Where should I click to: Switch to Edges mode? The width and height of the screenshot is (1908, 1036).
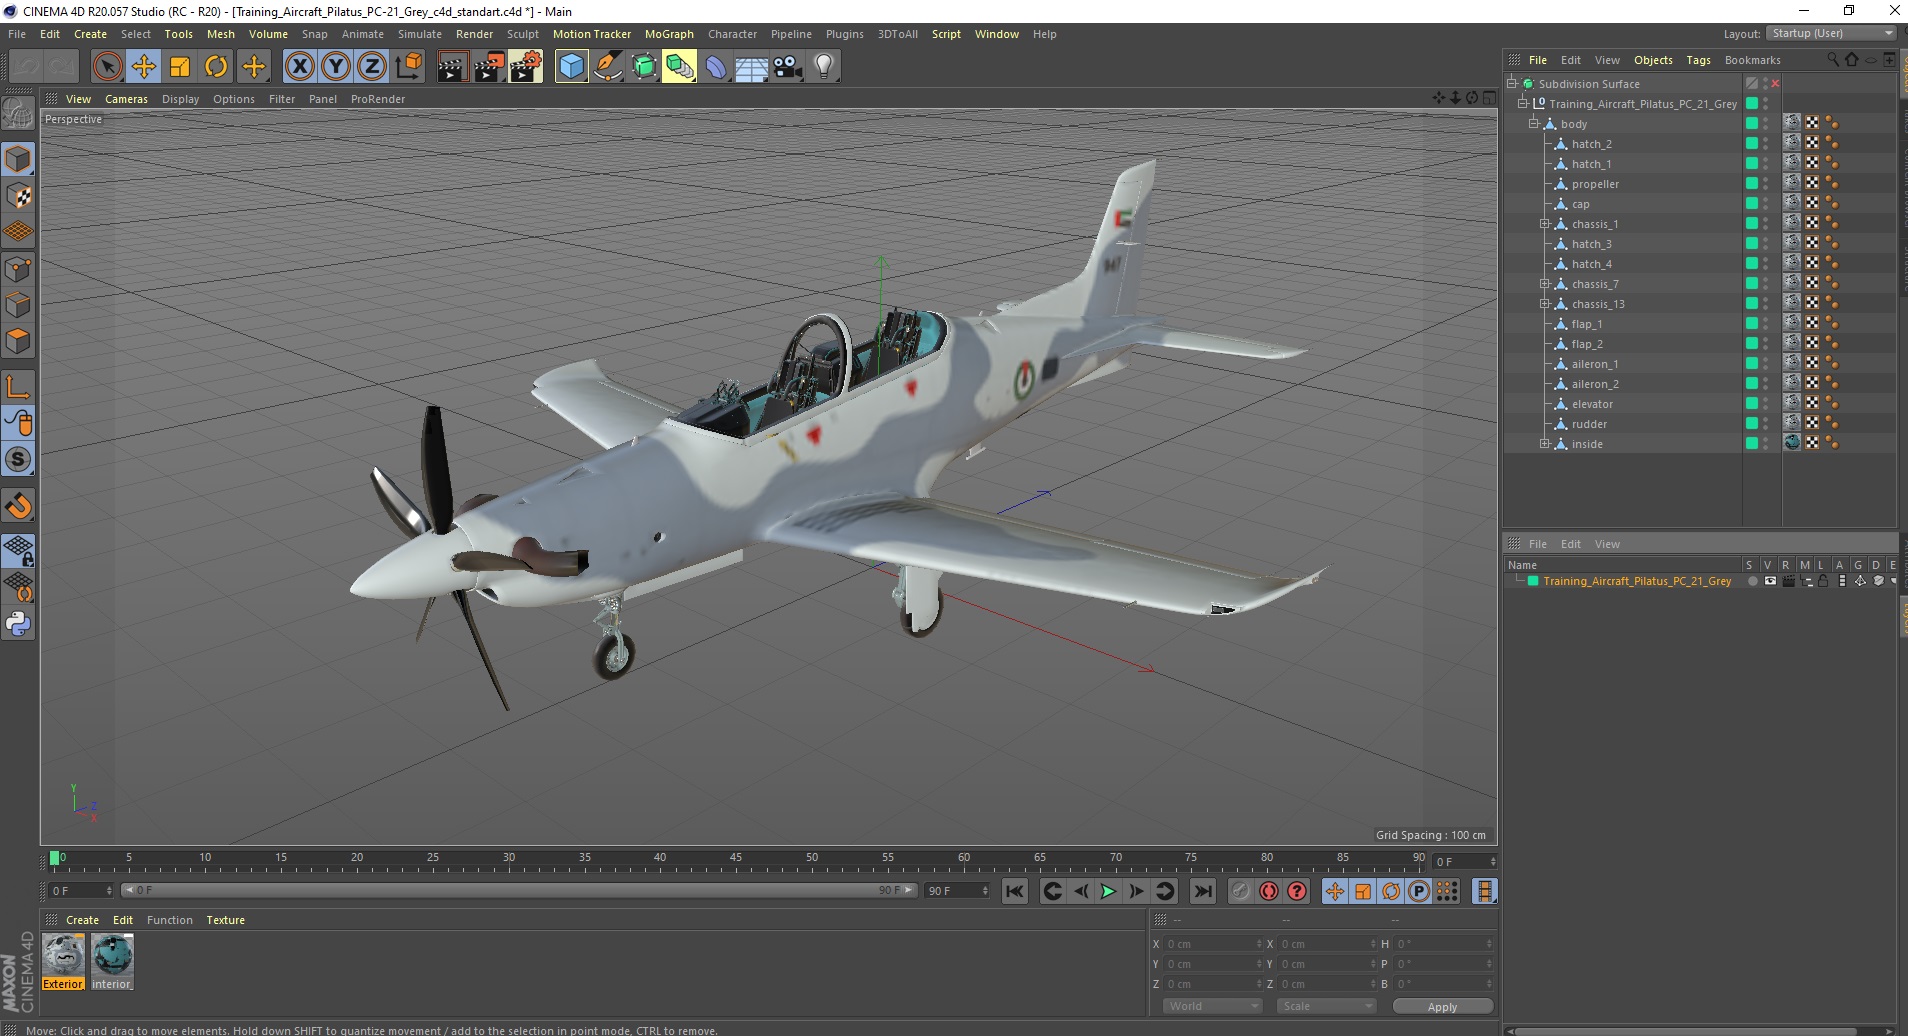[18, 305]
